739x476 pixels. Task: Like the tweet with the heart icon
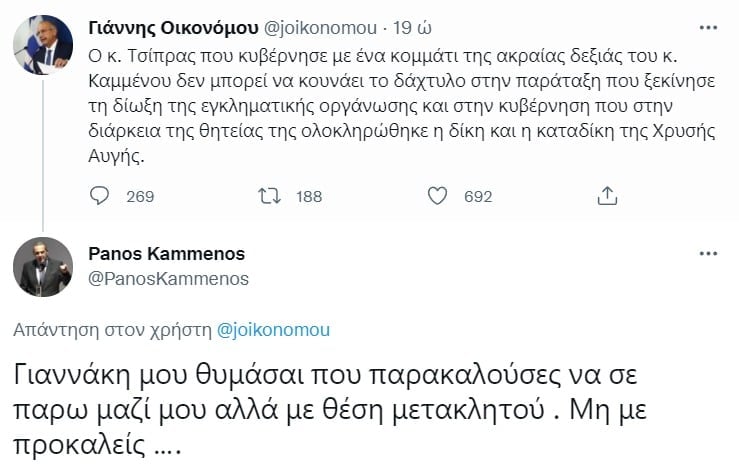tap(436, 196)
